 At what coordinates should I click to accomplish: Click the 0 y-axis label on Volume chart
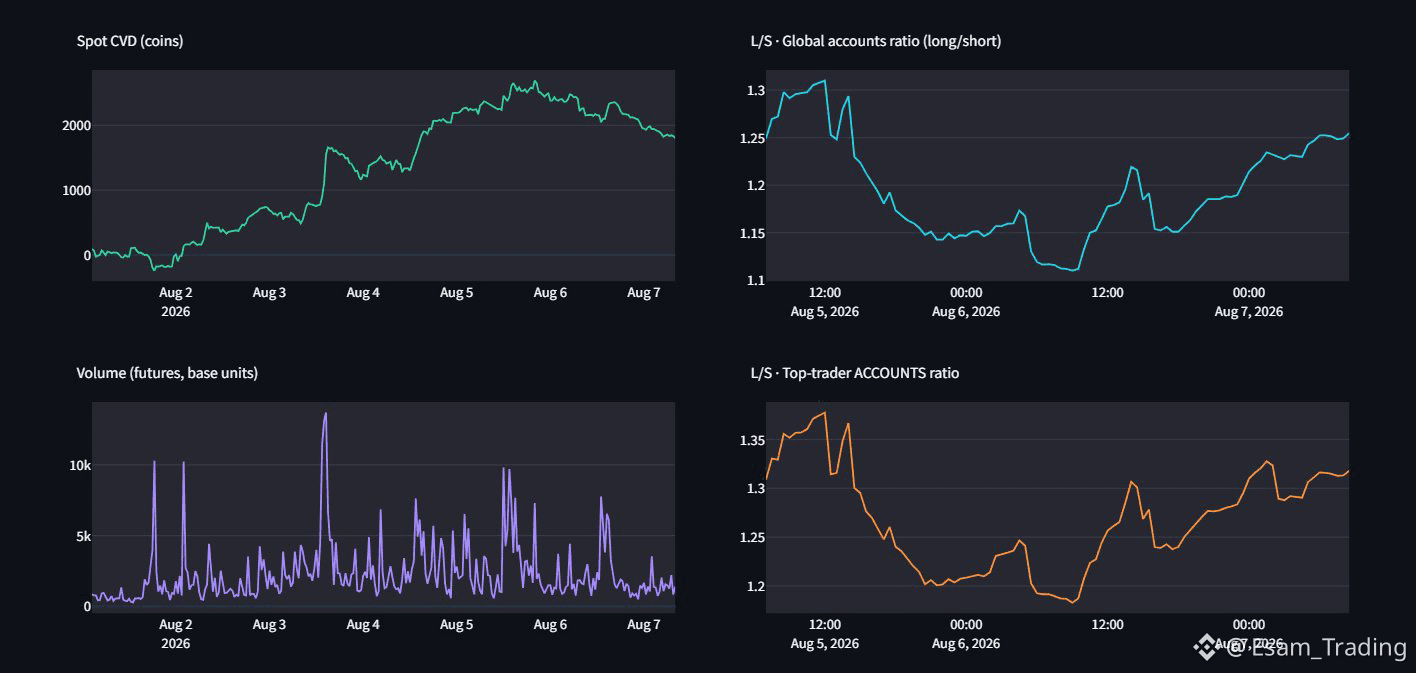click(87, 606)
